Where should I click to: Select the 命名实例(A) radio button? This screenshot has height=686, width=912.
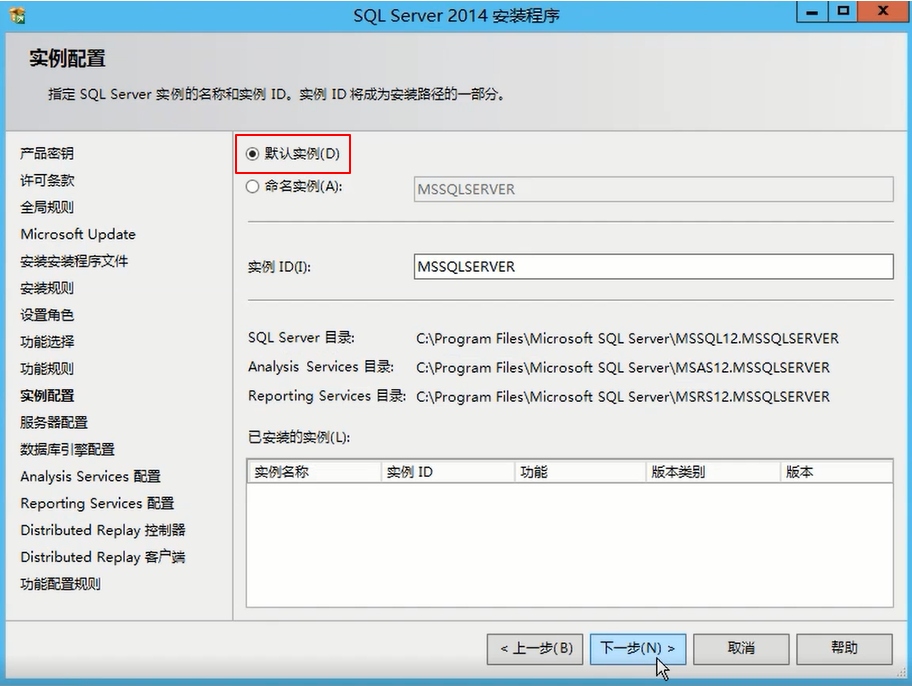tap(252, 187)
